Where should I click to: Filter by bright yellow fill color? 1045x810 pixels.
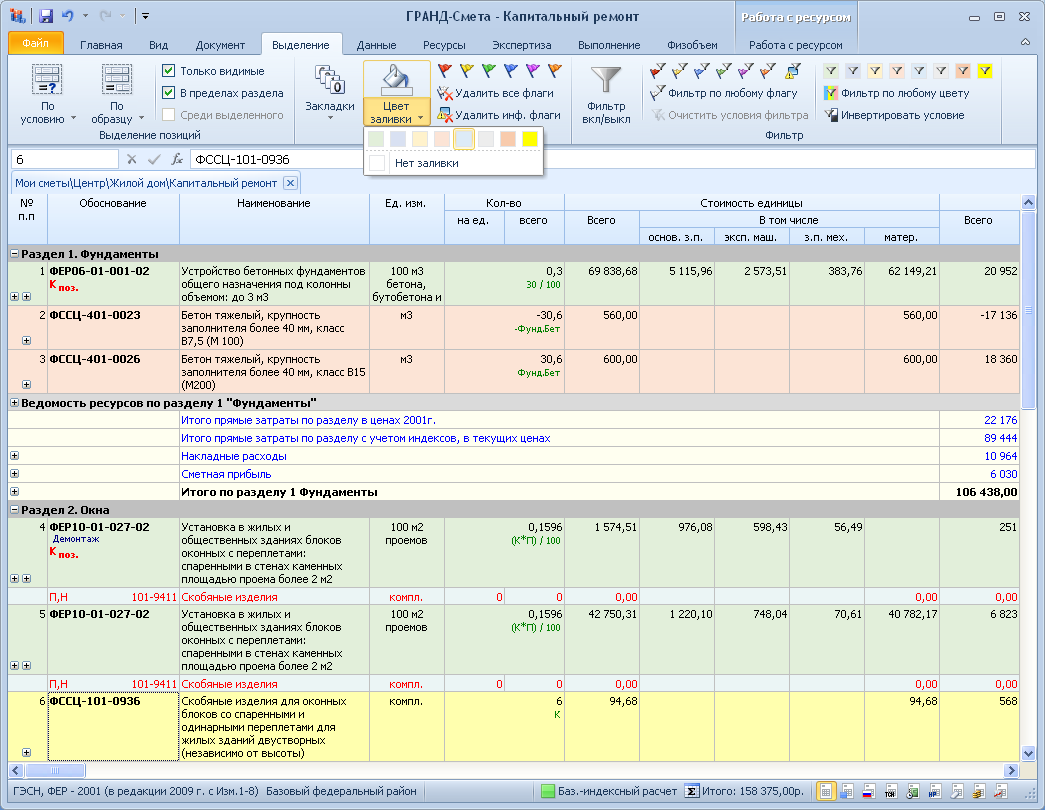pos(985,71)
